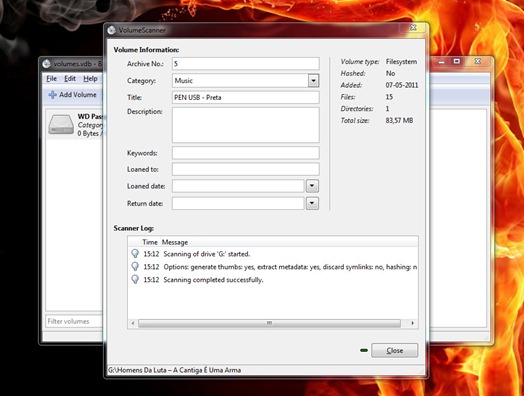524x396 pixels.
Task: Click the green status indicator beside Close
Action: (x=364, y=350)
